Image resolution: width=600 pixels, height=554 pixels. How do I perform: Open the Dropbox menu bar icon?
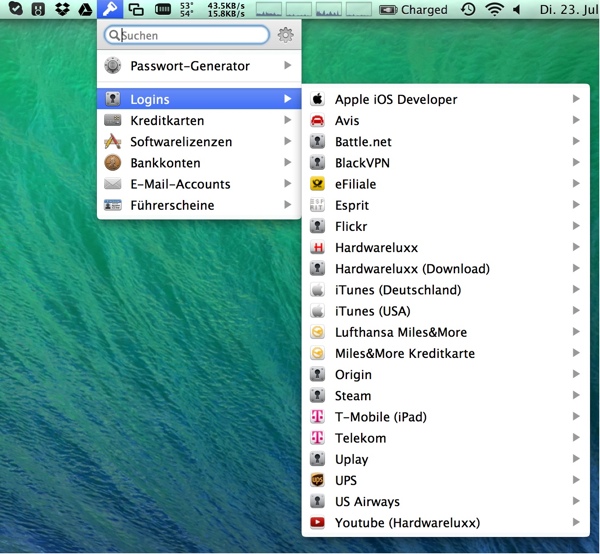click(x=62, y=9)
